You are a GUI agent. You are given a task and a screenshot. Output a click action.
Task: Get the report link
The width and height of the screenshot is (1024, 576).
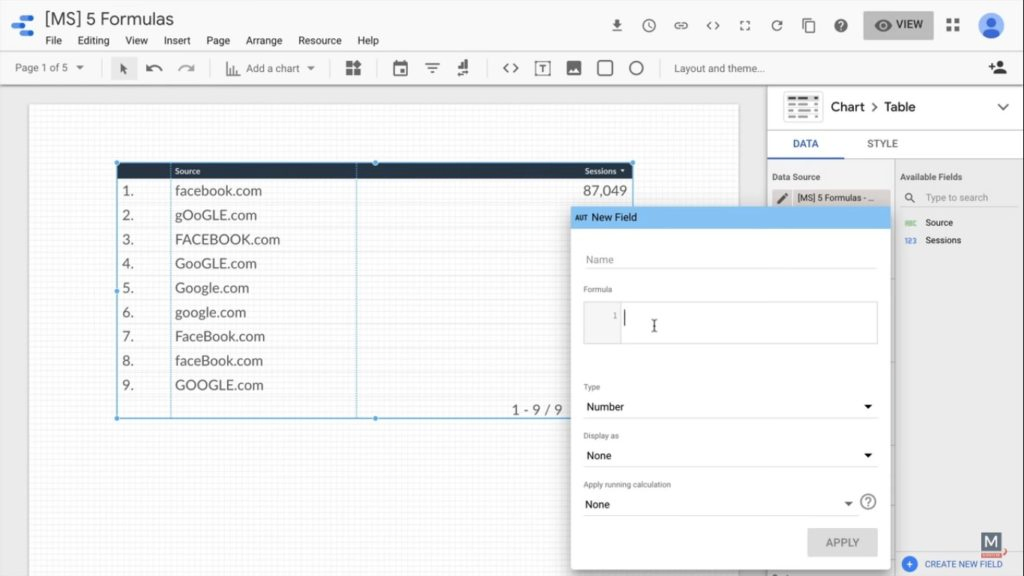pos(681,26)
